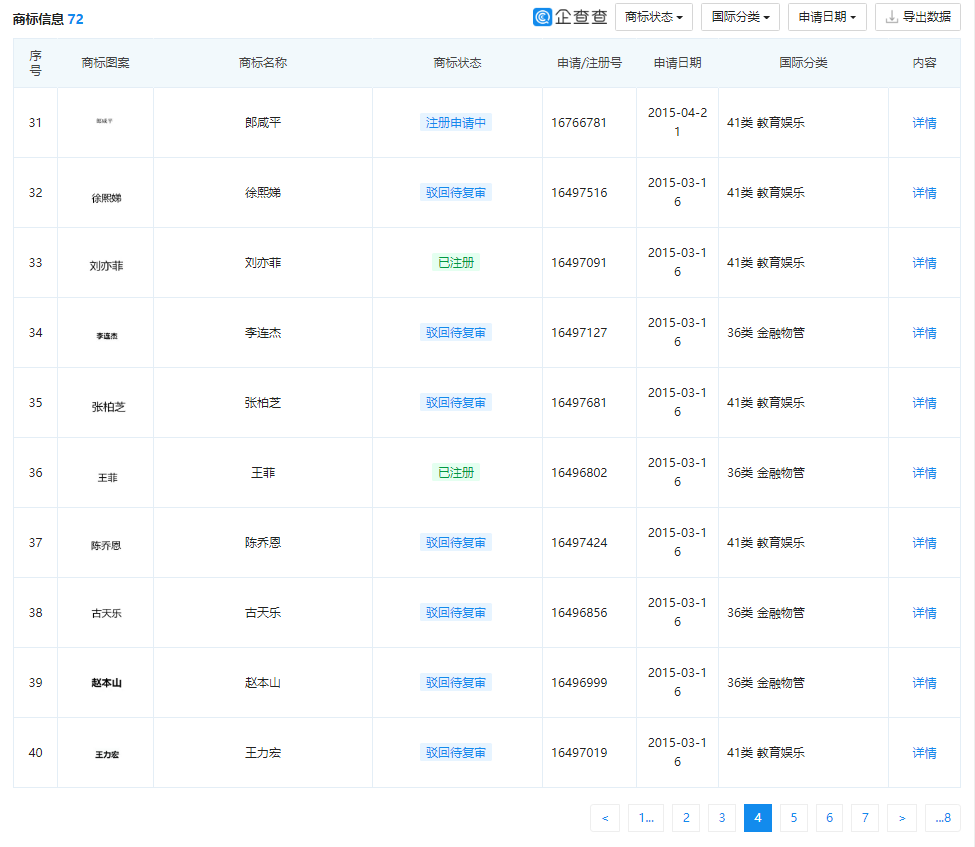Click registration number 16497019
The image size is (975, 847).
(579, 753)
